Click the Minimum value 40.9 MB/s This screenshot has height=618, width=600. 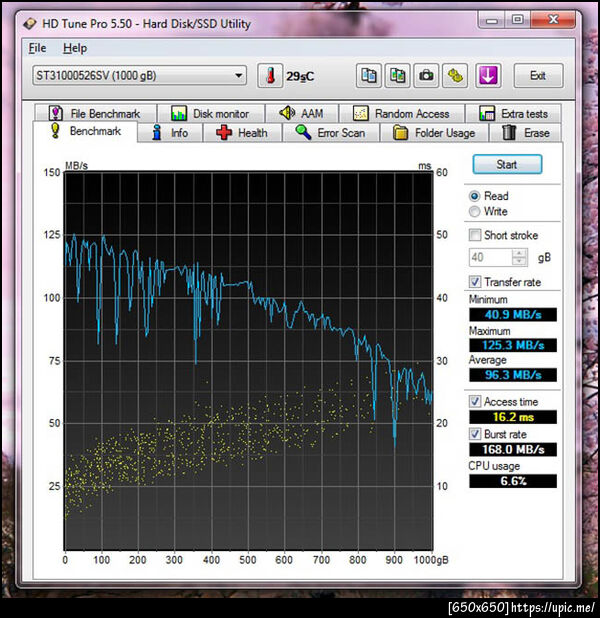pyautogui.click(x=513, y=315)
